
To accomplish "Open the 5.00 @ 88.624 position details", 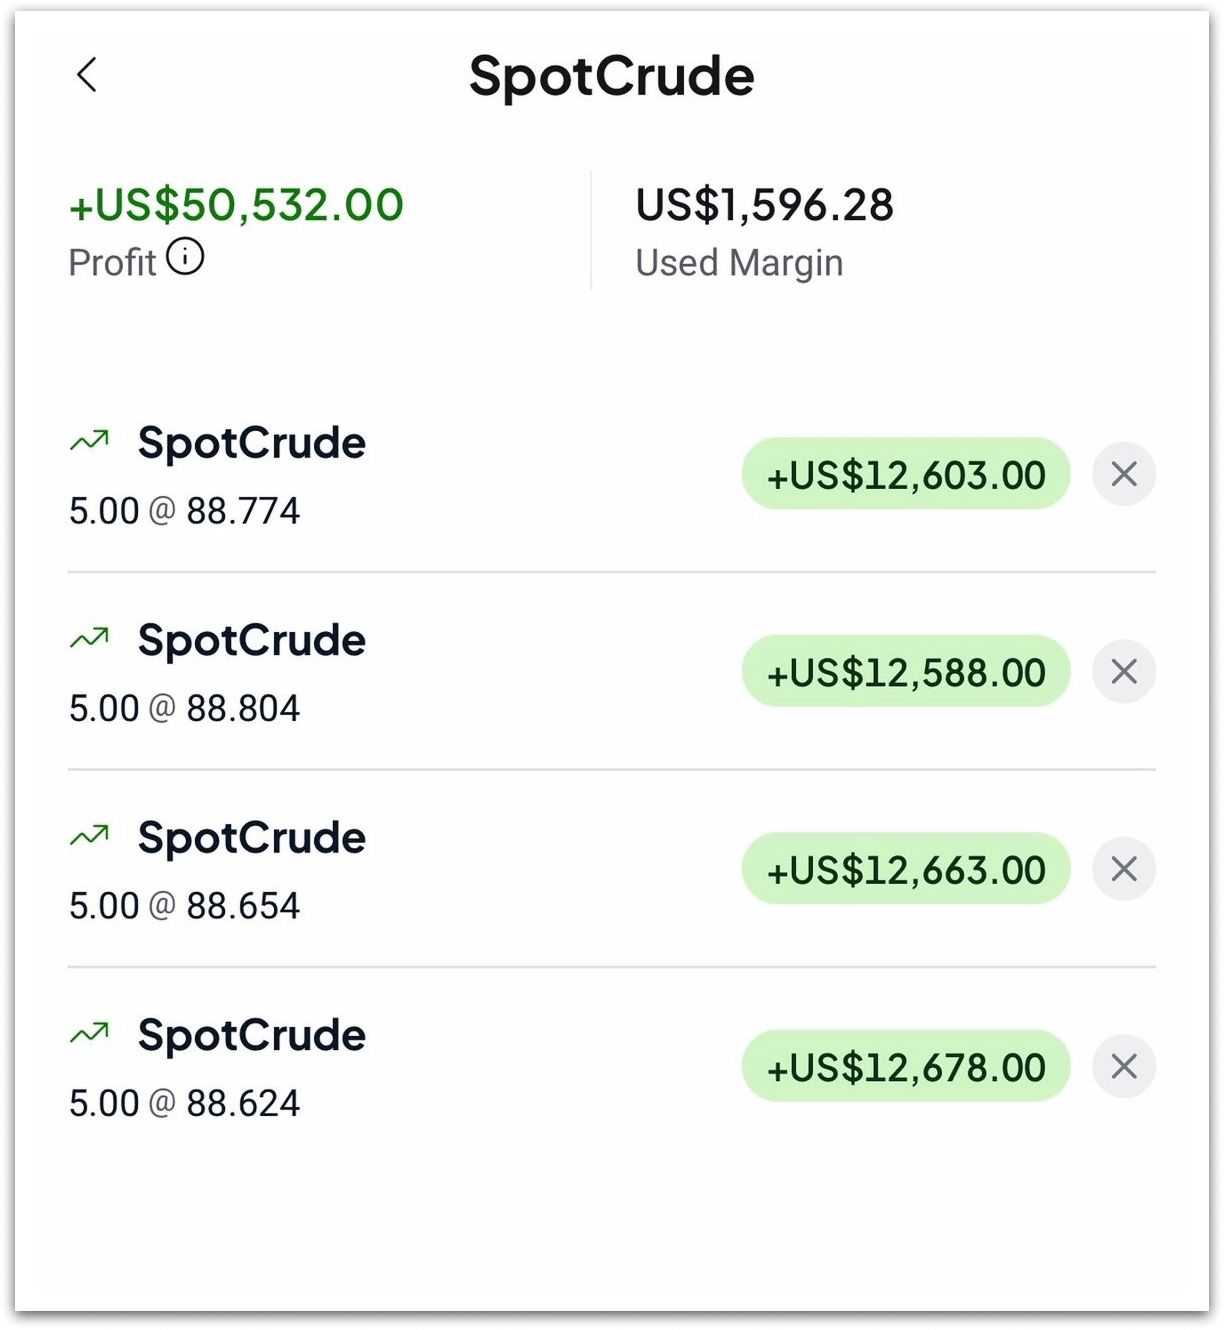I will pyautogui.click(x=184, y=1104).
